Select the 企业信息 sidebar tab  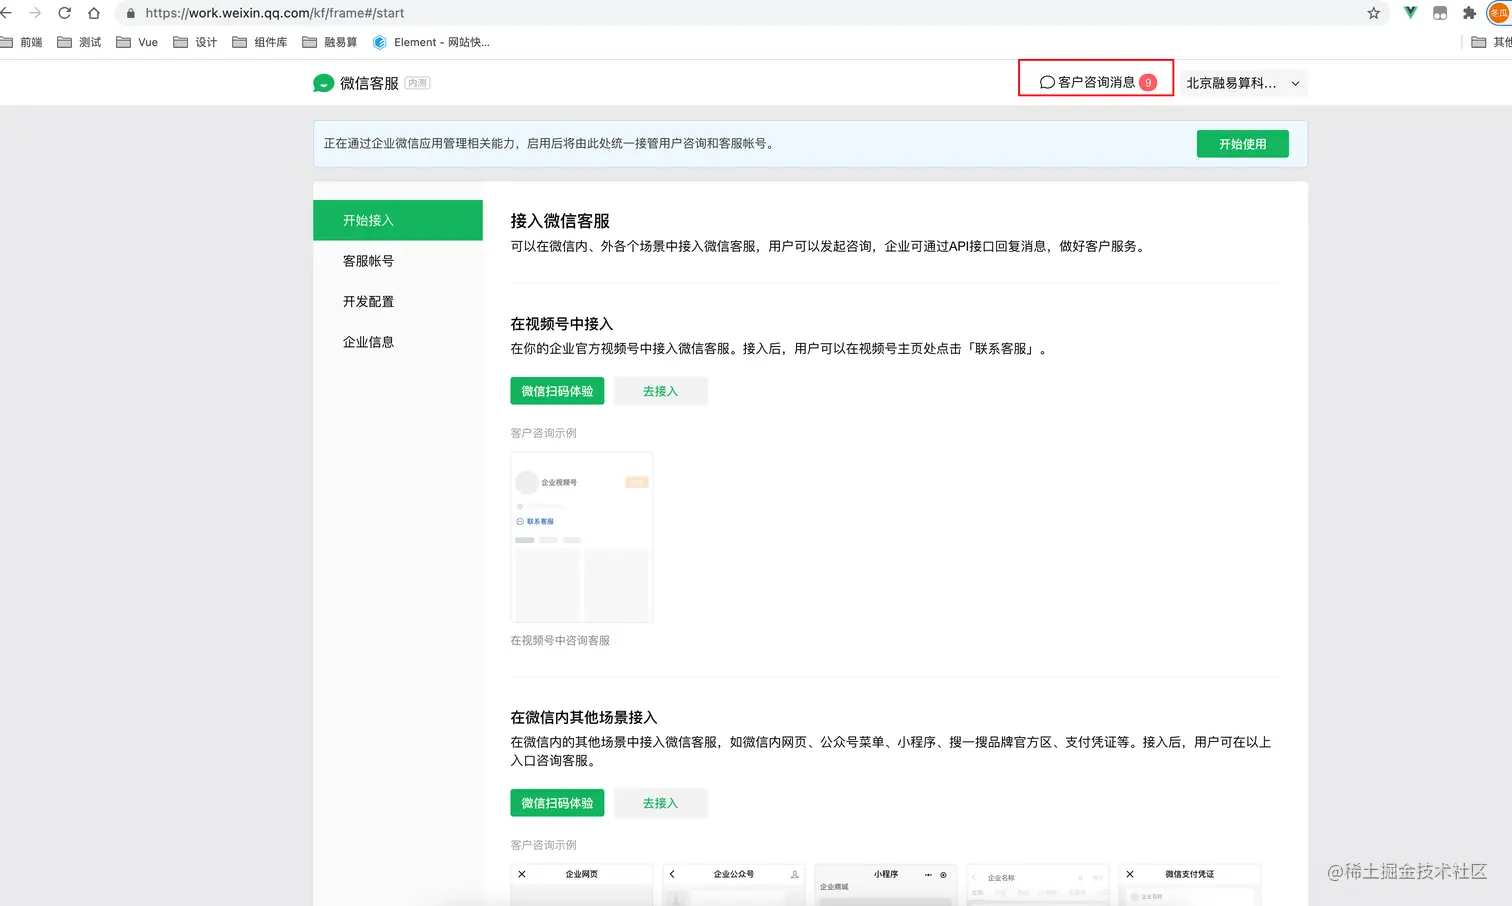[x=398, y=342]
